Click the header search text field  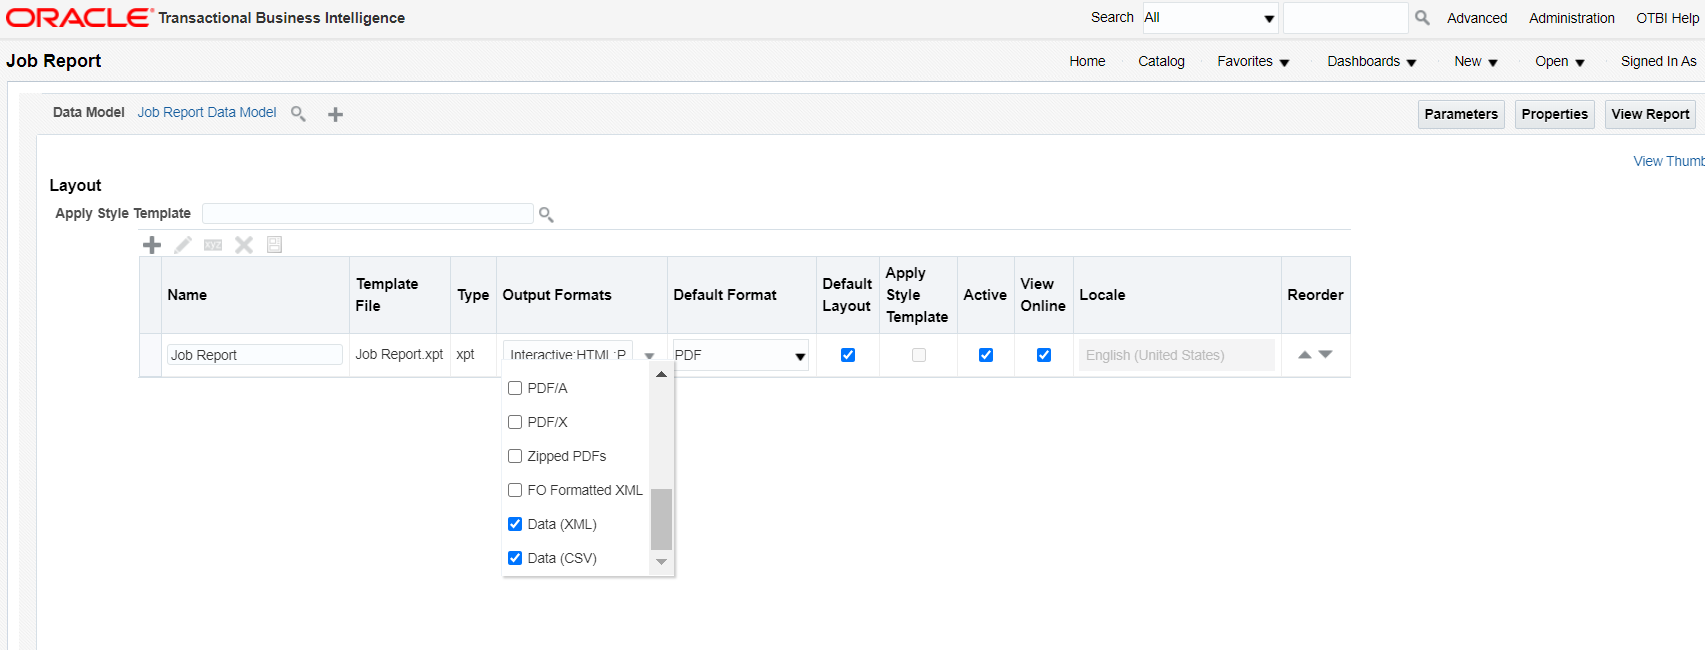point(1346,18)
